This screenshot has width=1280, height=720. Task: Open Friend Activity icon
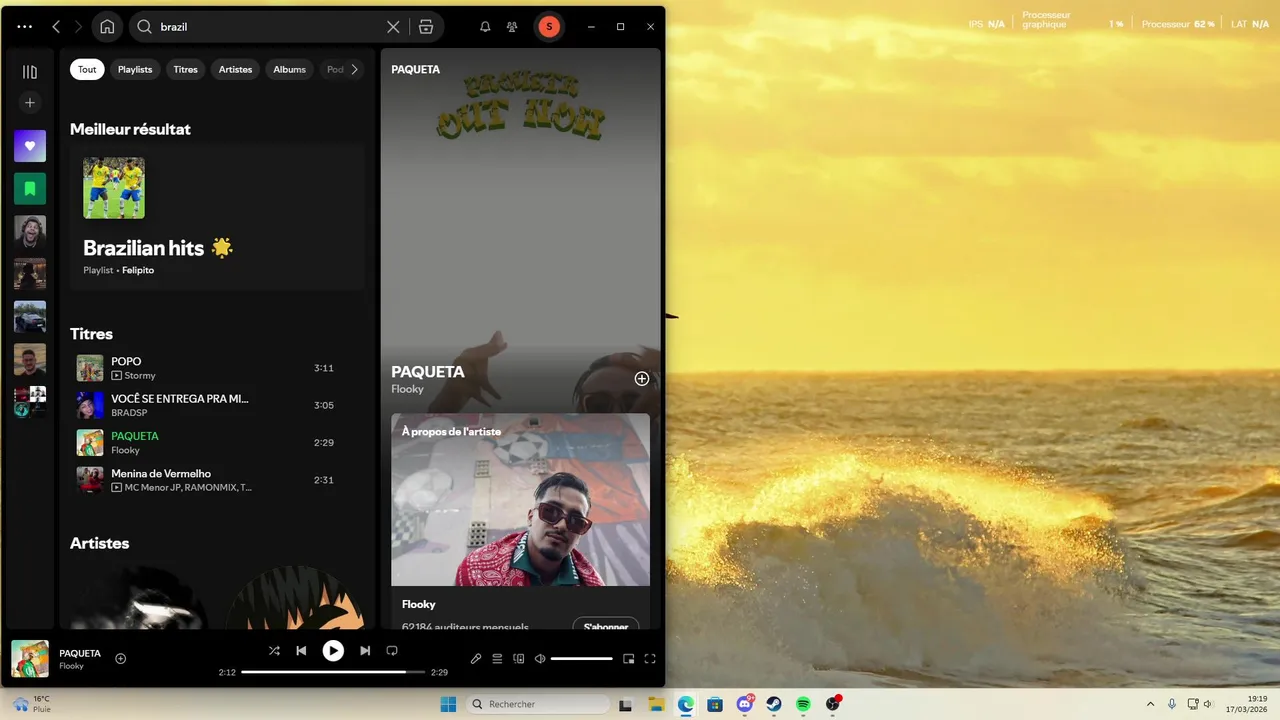coord(513,27)
